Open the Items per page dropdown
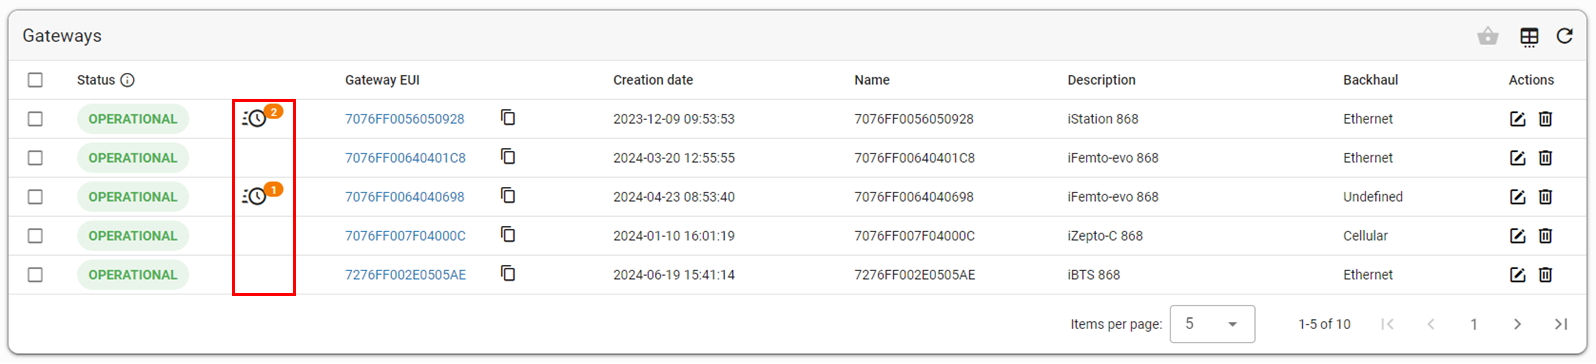This screenshot has width=1596, height=364. pyautogui.click(x=1212, y=324)
